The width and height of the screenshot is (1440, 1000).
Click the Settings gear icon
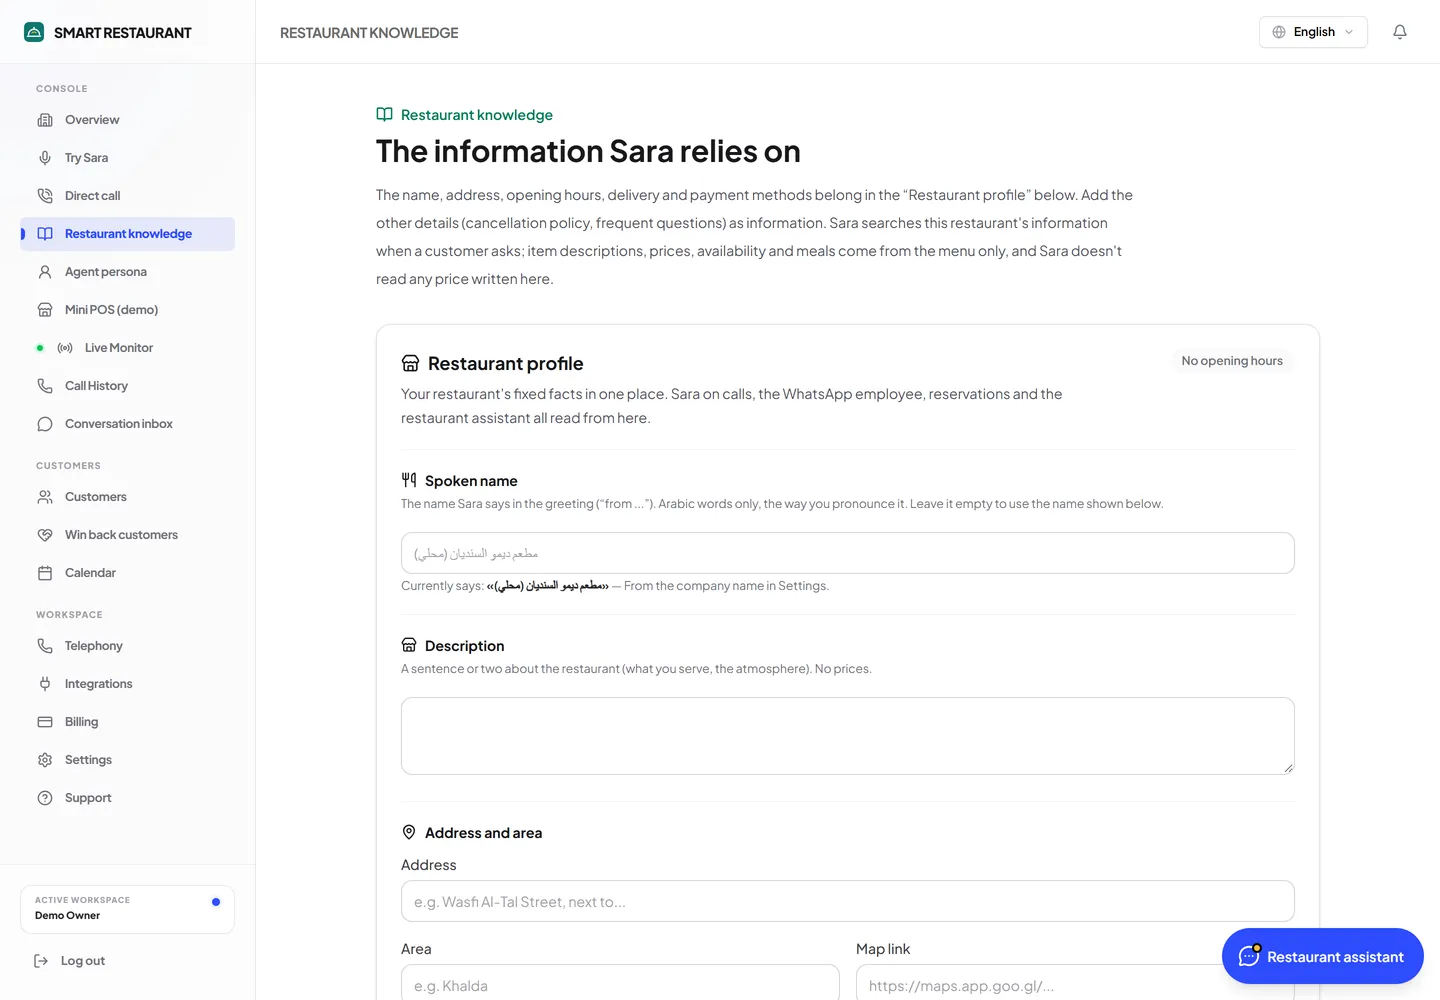(45, 760)
